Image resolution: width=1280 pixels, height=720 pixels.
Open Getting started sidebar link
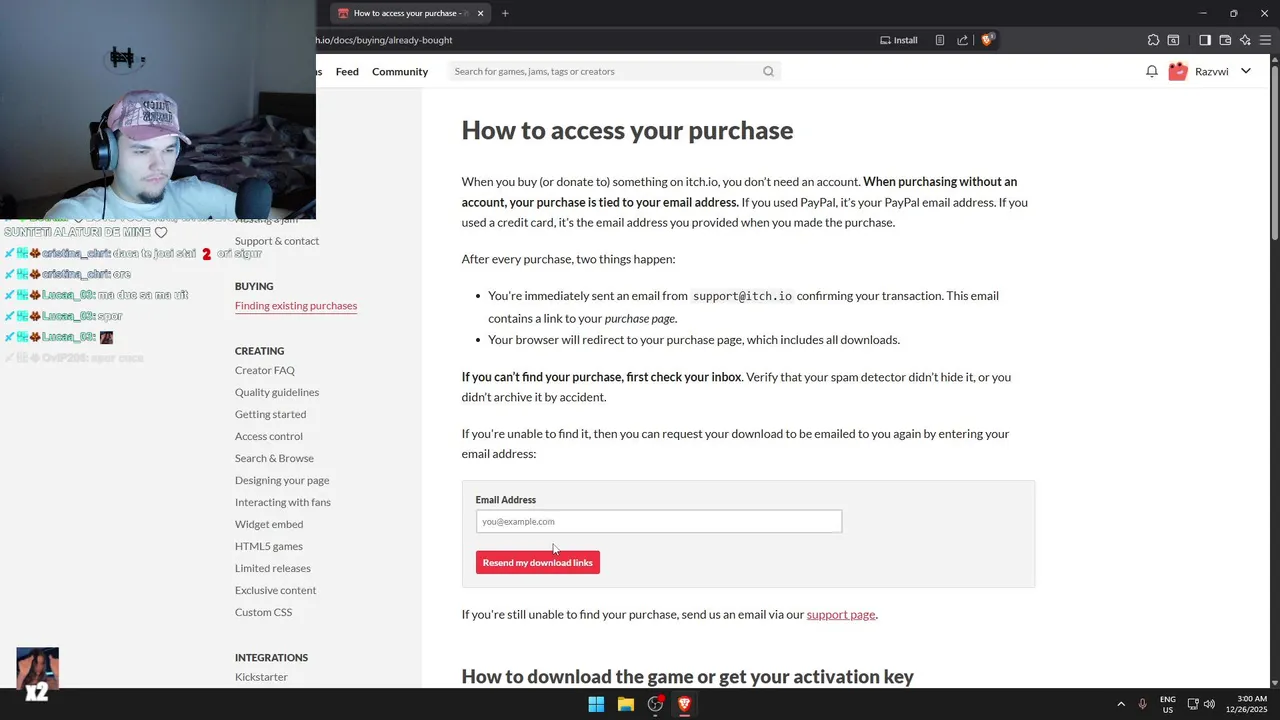(270, 414)
